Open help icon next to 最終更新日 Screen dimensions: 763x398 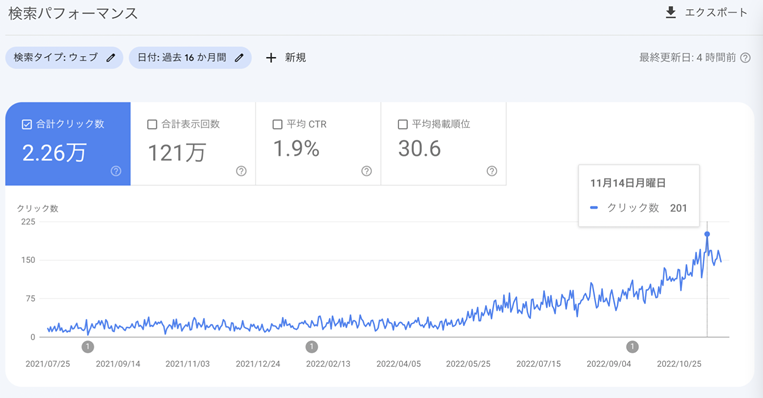[x=745, y=58]
